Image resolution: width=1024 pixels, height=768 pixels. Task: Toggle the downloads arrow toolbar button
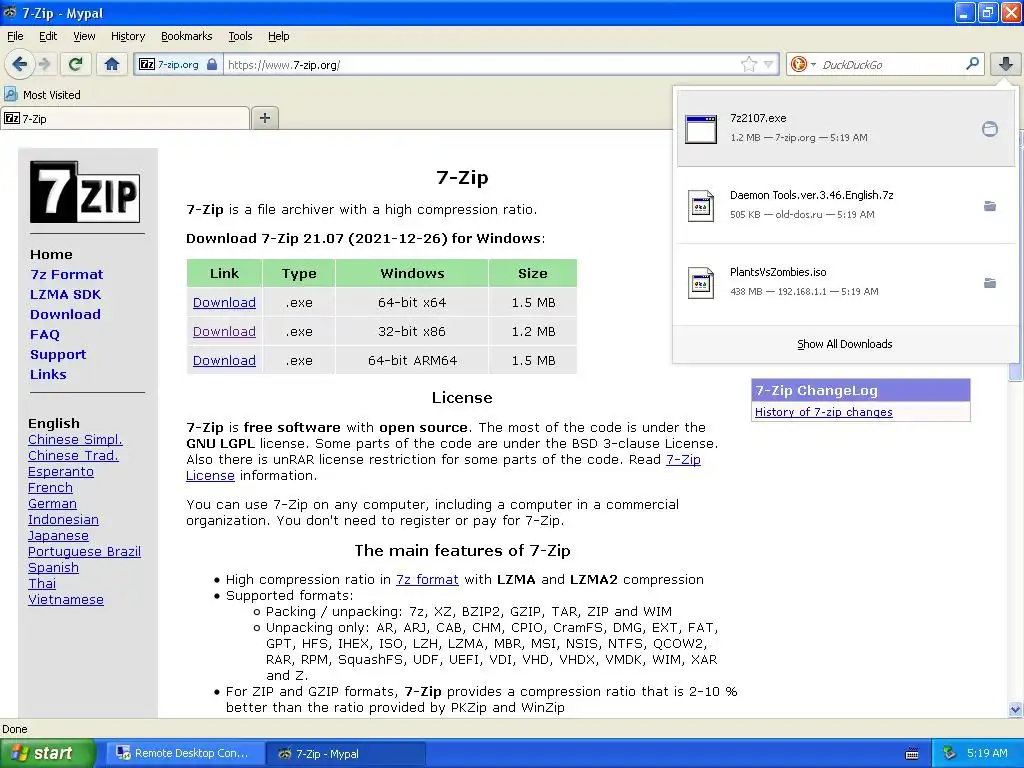[x=1006, y=64]
